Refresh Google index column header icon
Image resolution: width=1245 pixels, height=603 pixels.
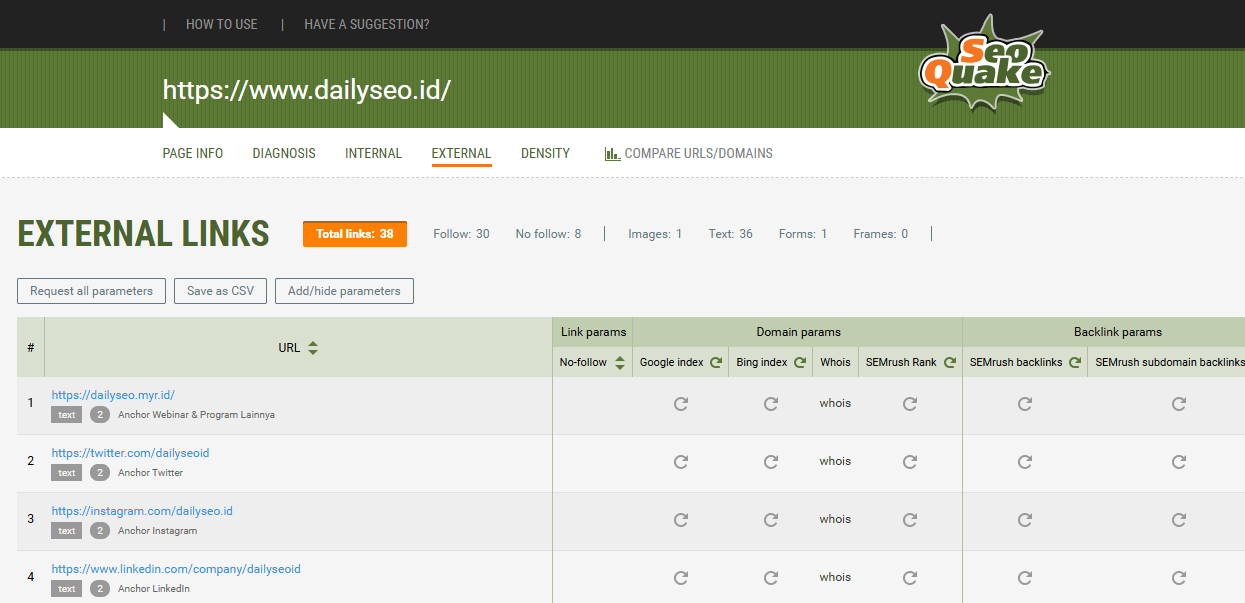716,362
